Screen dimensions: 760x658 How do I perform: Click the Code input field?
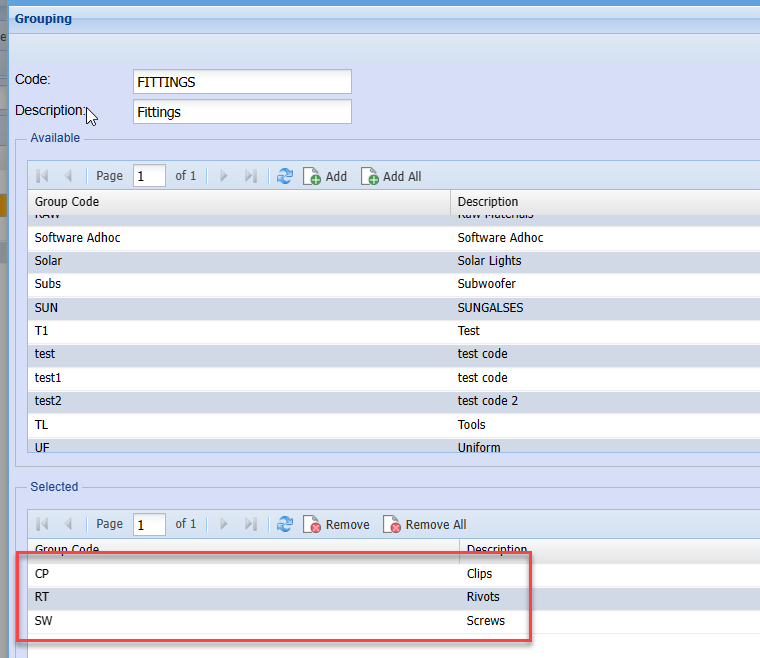242,81
